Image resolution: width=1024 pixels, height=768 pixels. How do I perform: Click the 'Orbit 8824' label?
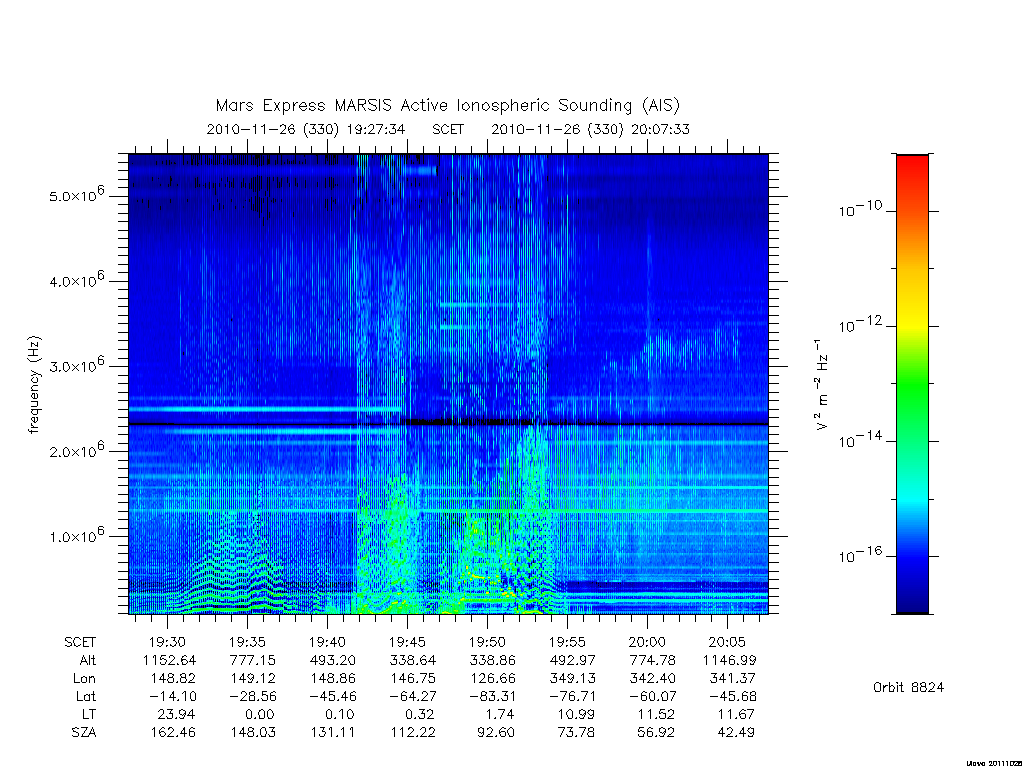(908, 687)
